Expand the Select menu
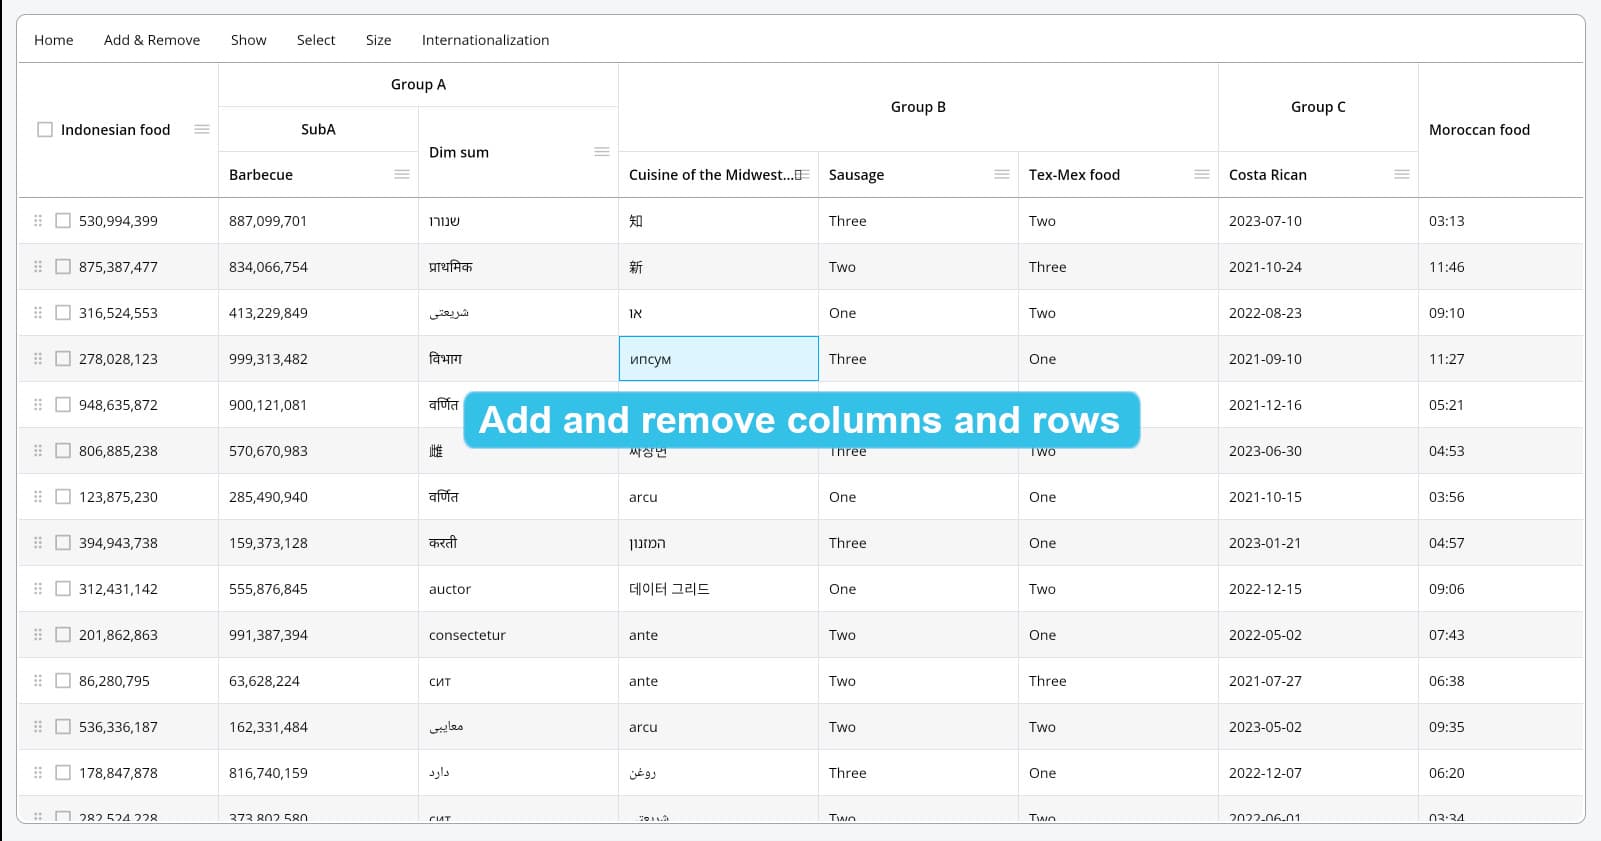 click(316, 40)
